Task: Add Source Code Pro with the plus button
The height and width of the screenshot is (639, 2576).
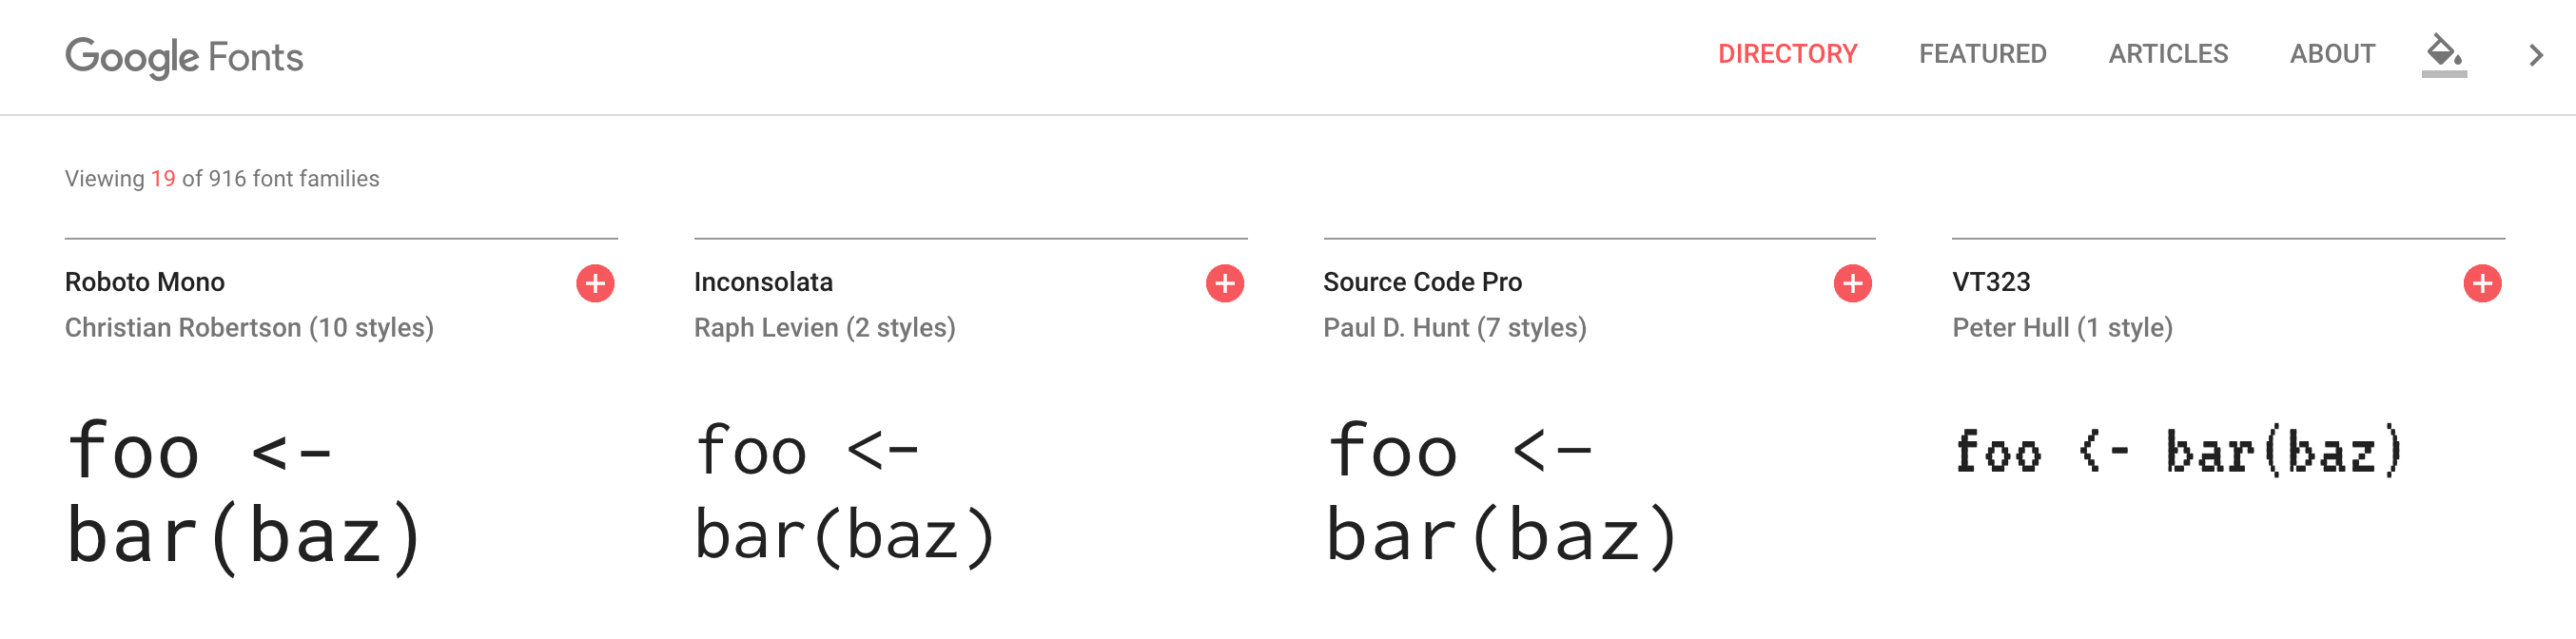Action: click(x=1852, y=283)
